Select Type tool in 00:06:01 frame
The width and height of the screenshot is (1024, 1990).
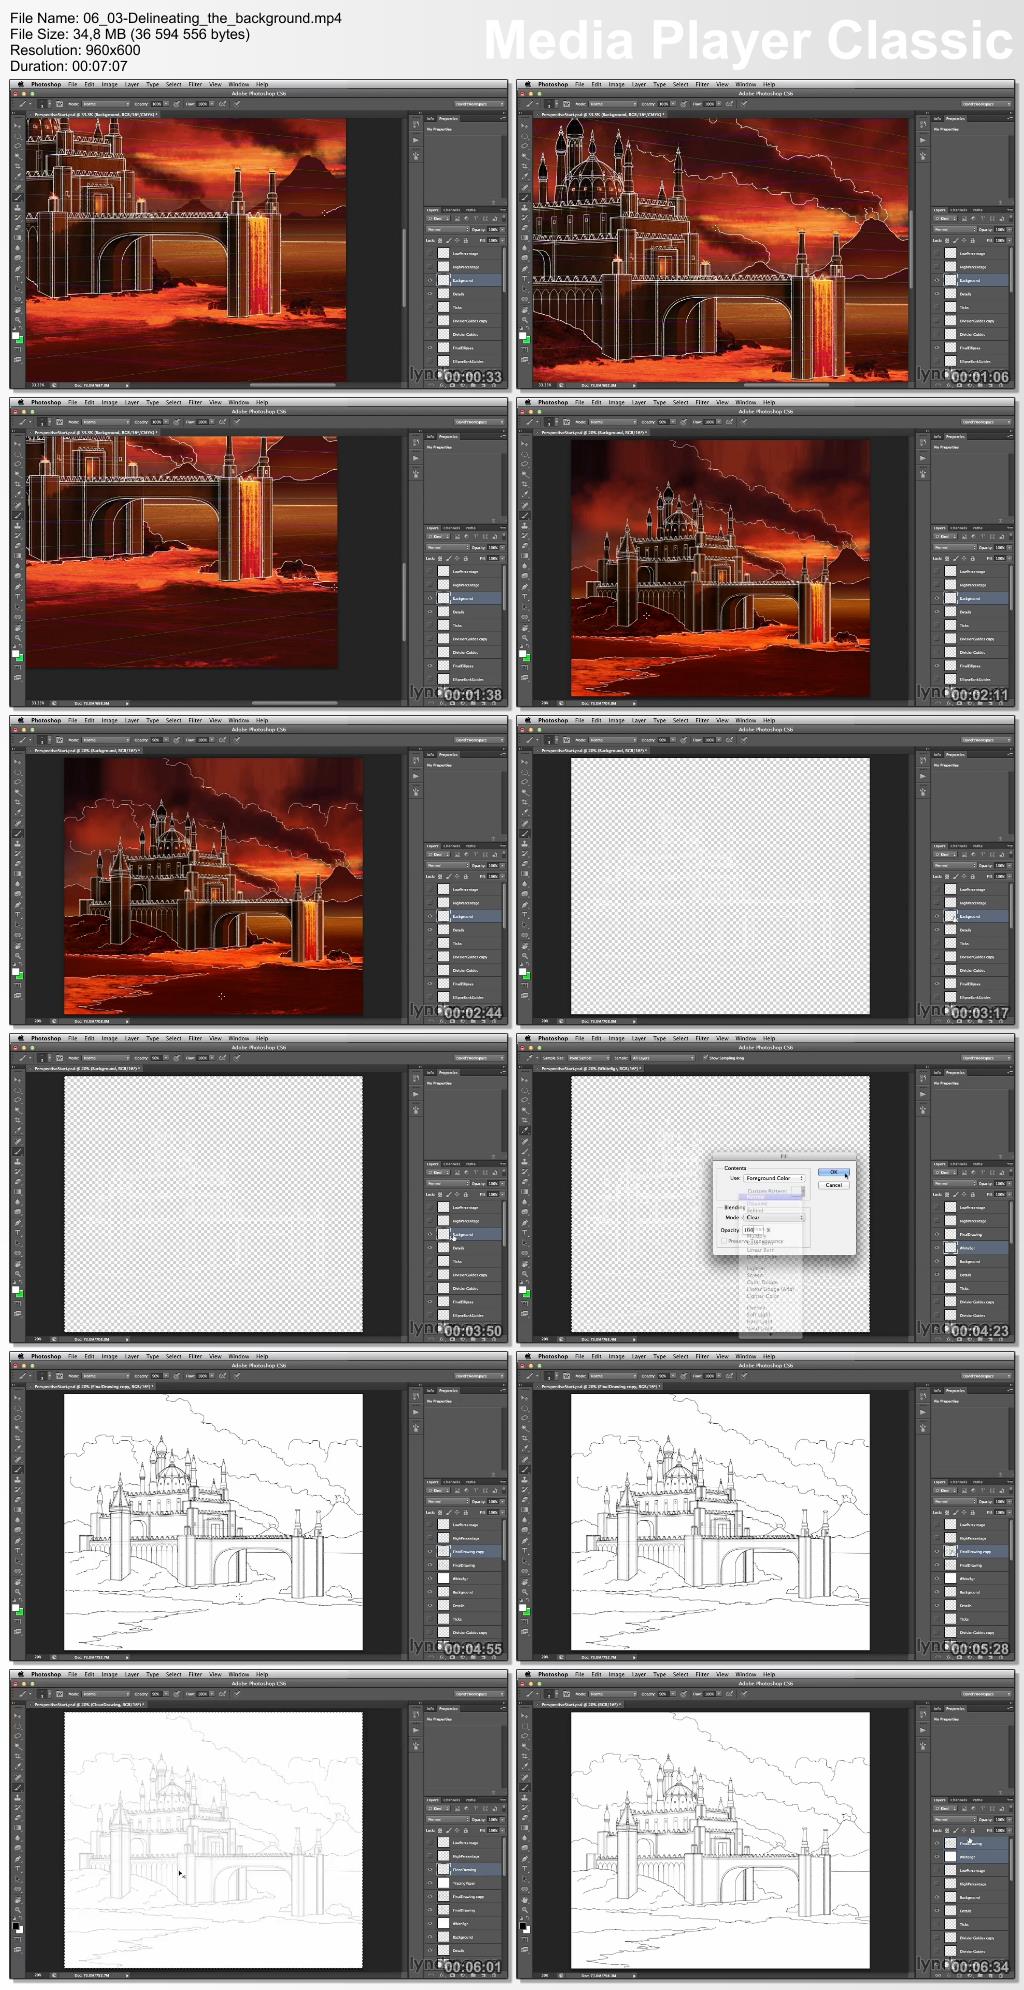(17, 1869)
